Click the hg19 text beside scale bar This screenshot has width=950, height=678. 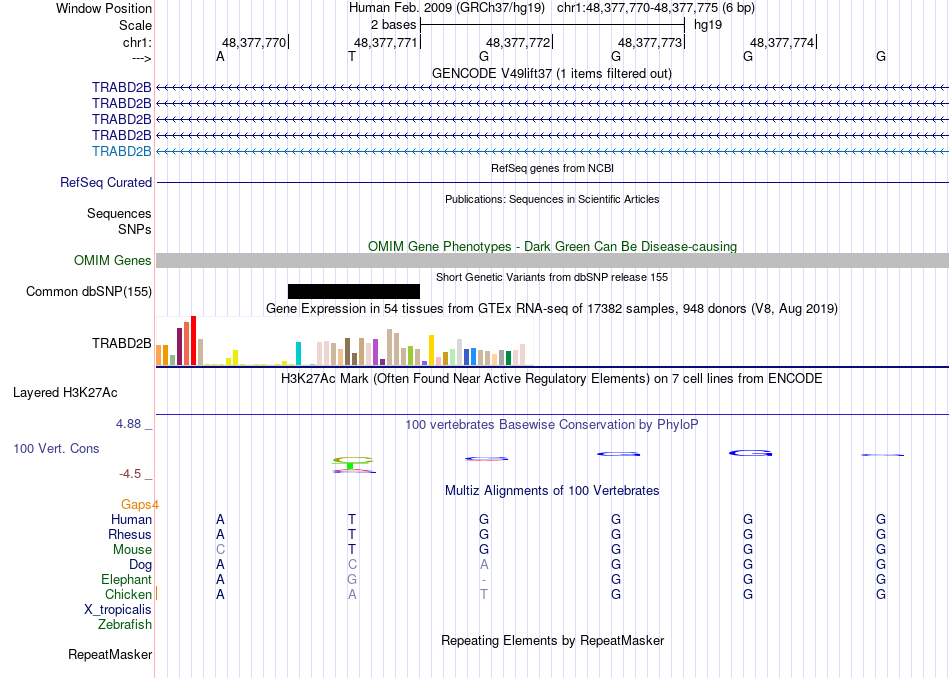(x=708, y=25)
